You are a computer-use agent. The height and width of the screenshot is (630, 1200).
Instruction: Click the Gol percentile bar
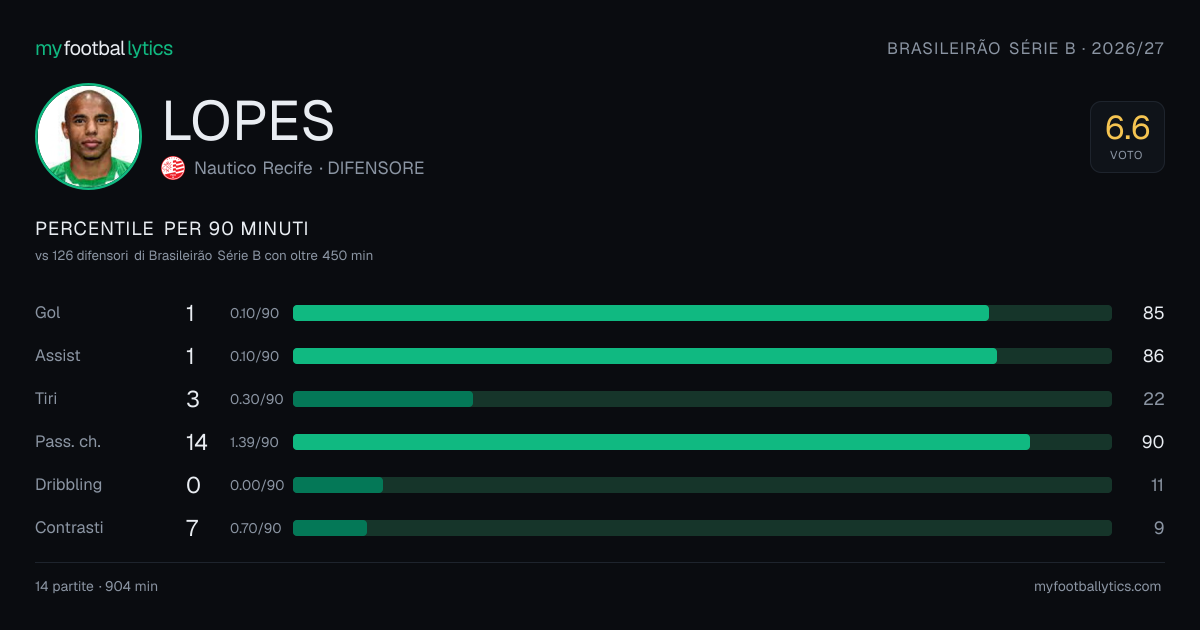coord(702,313)
